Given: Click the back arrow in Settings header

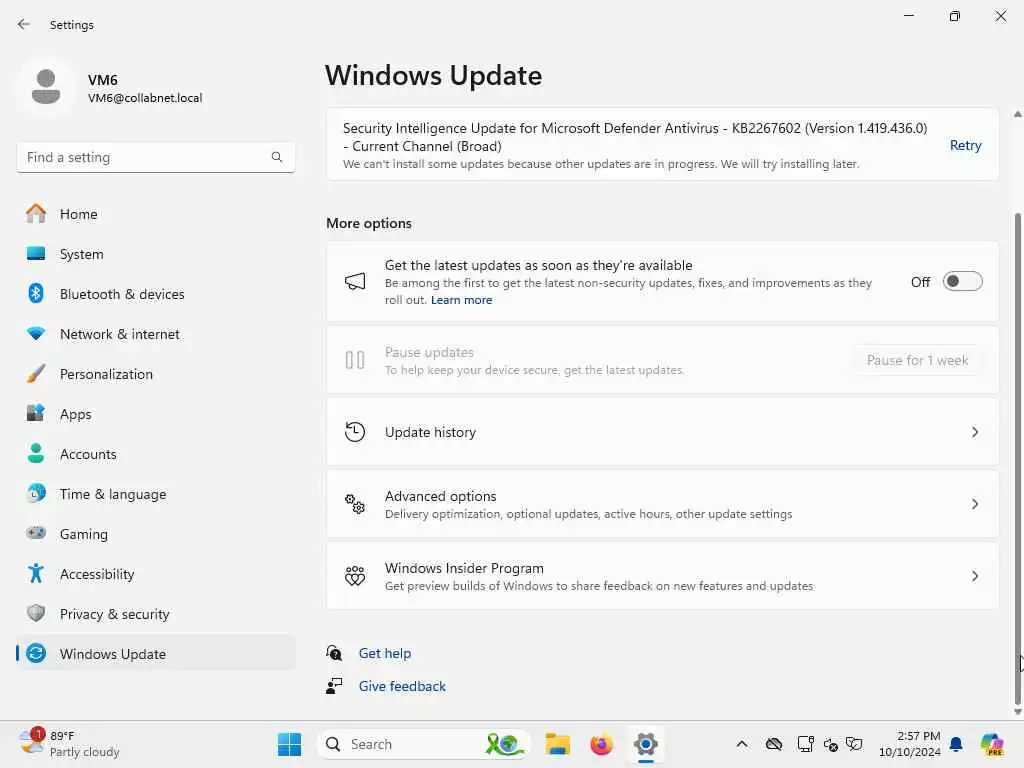Looking at the screenshot, I should click(24, 24).
